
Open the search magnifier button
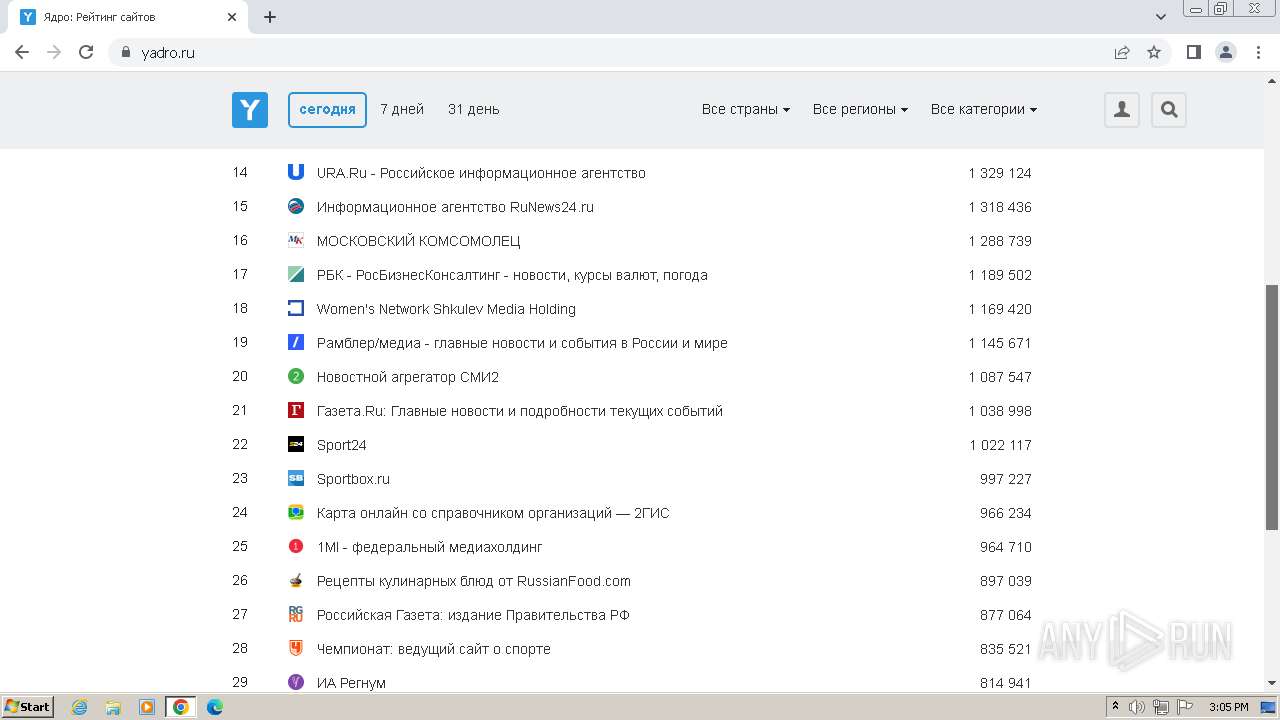(1169, 110)
